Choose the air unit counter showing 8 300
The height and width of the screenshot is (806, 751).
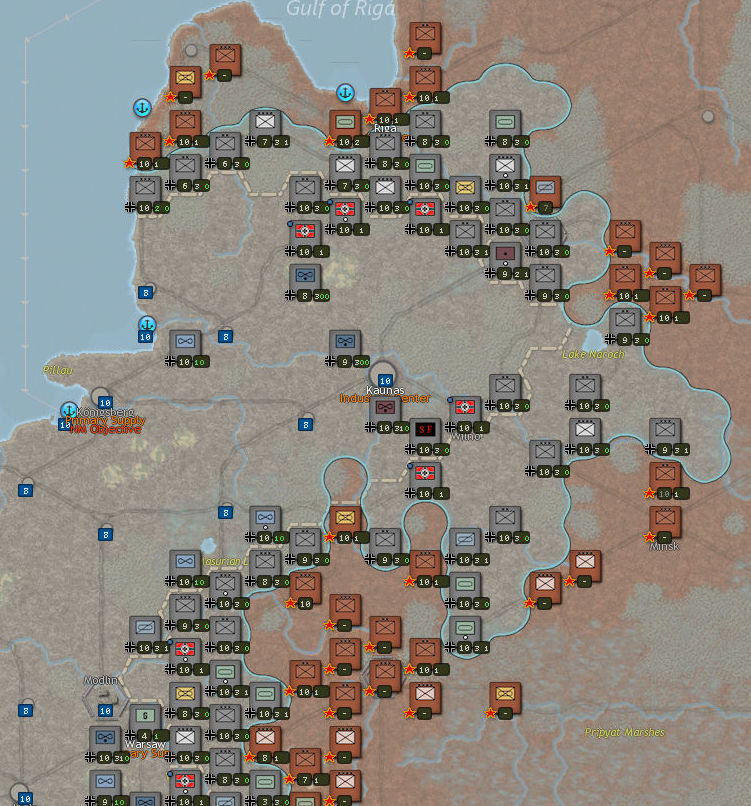(305, 275)
